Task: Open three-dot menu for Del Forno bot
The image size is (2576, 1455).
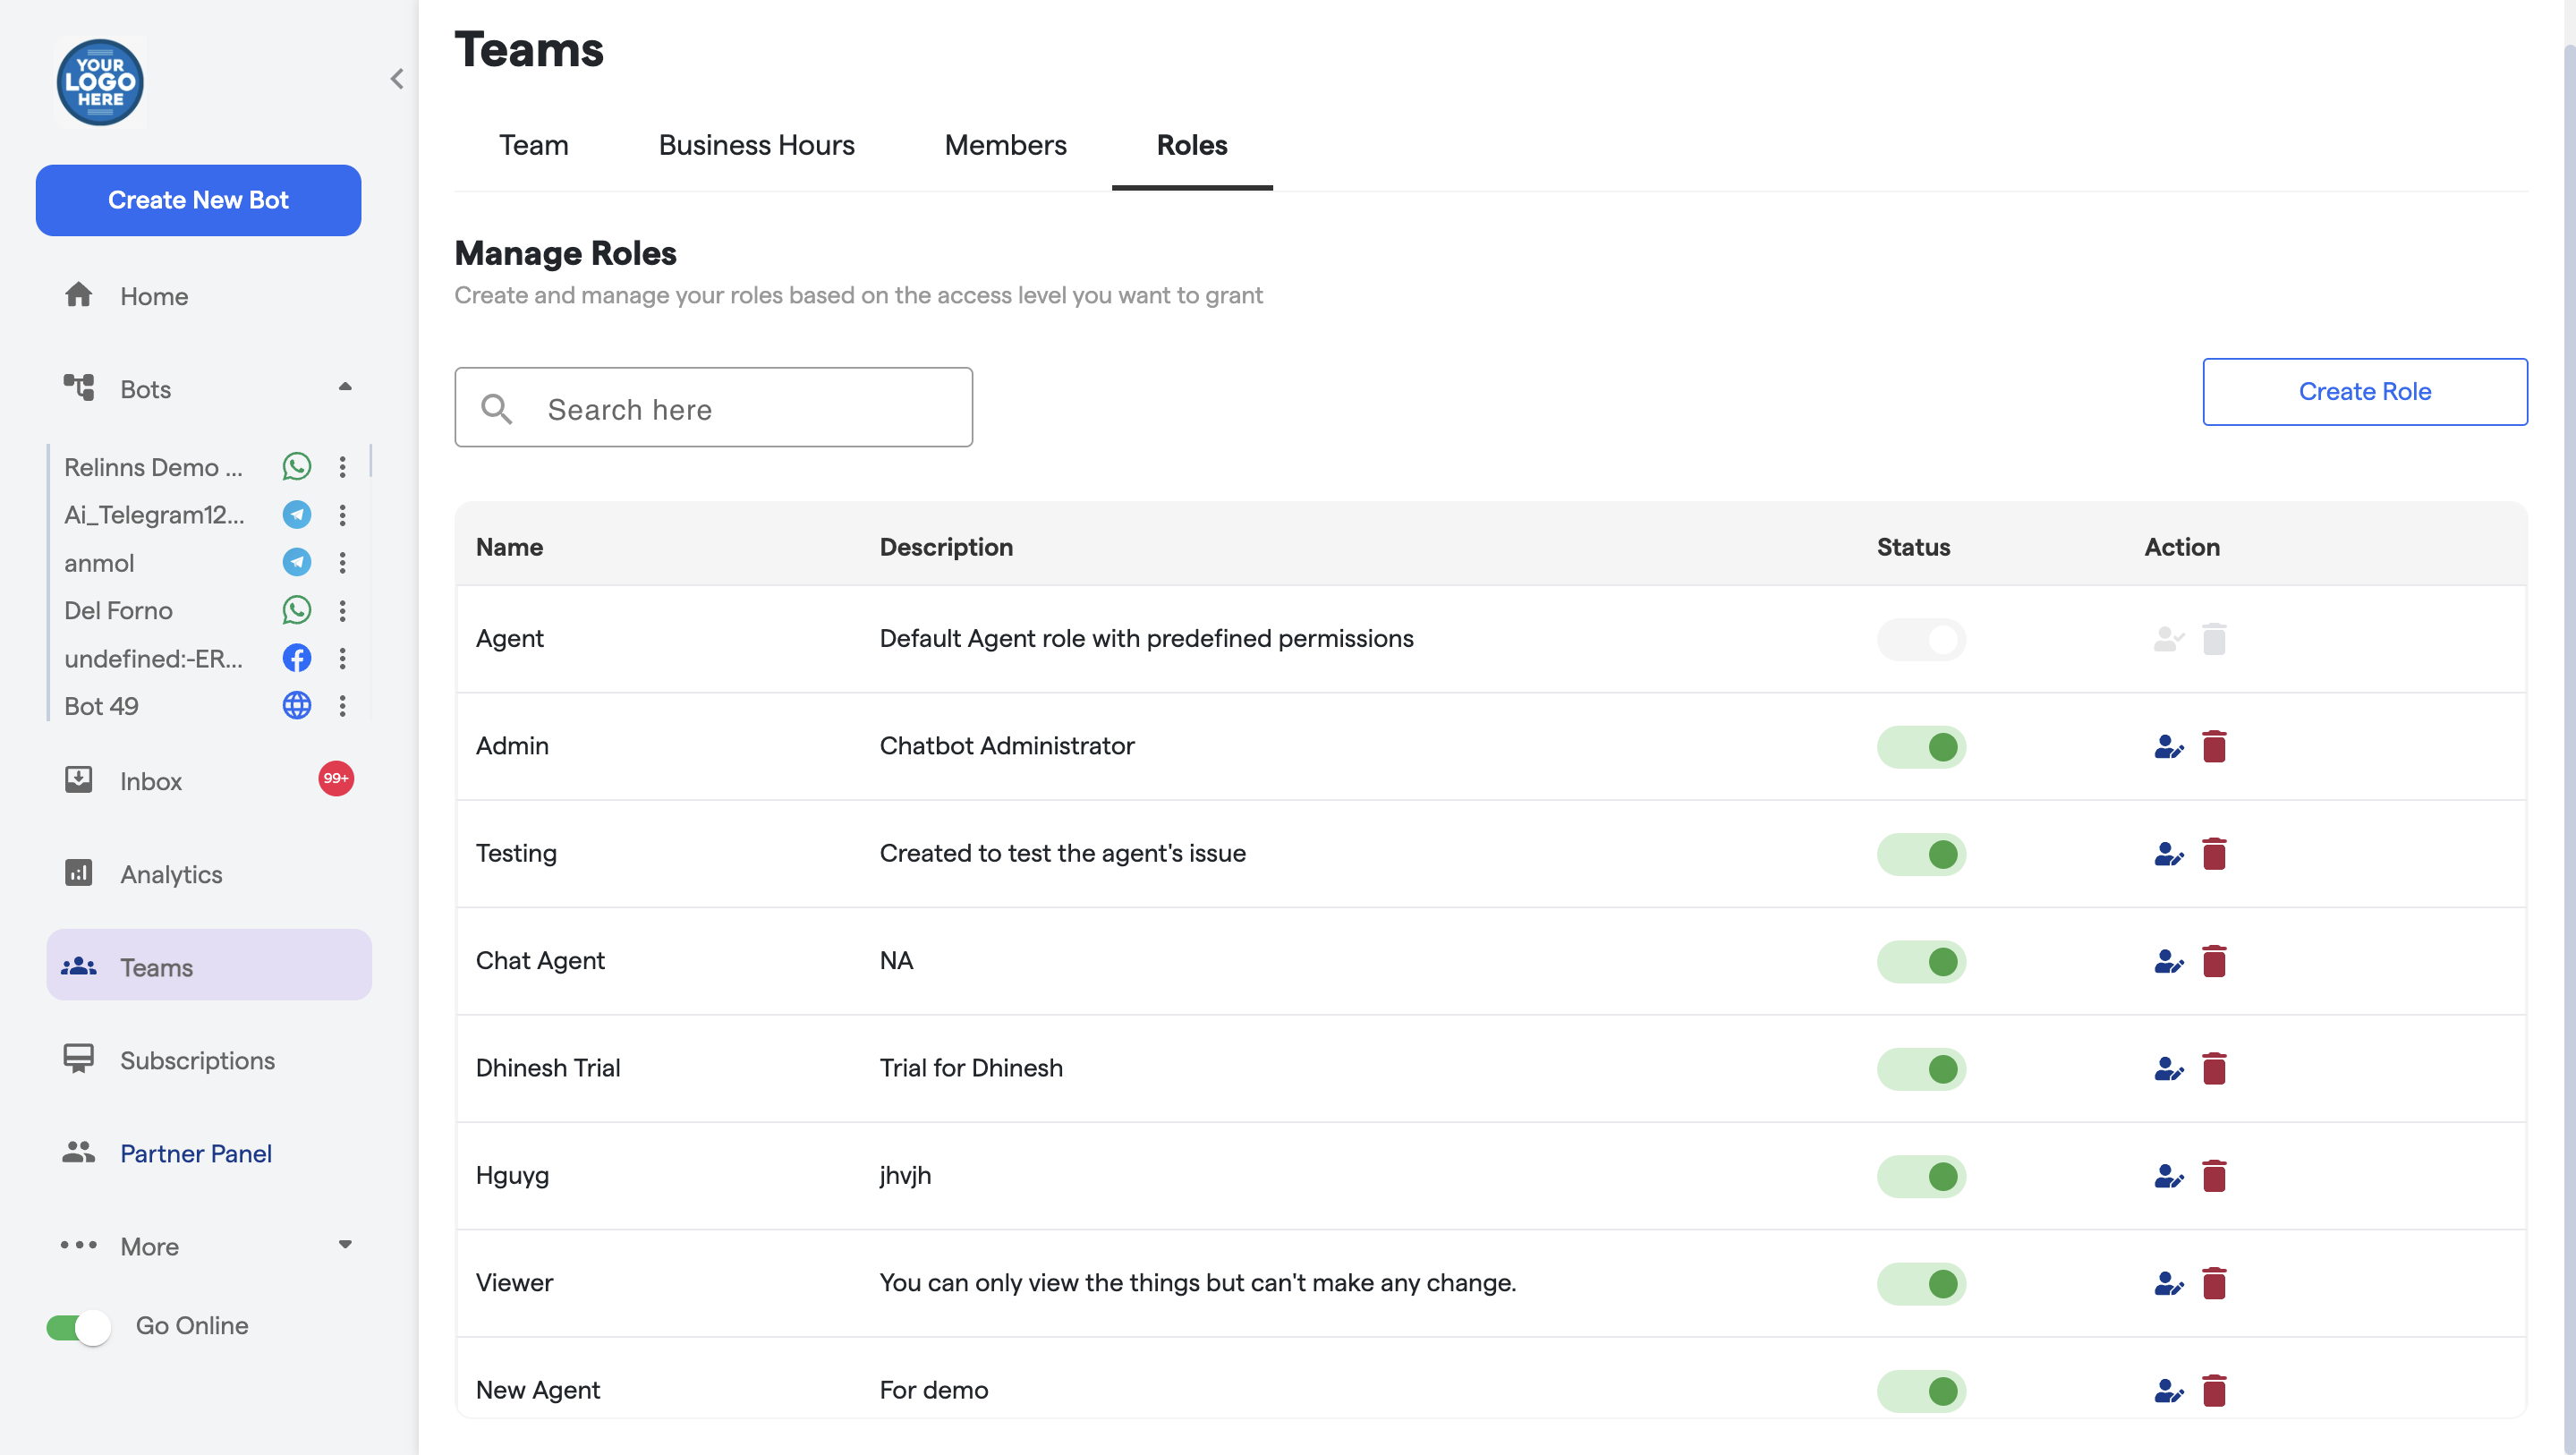Action: [x=342, y=610]
